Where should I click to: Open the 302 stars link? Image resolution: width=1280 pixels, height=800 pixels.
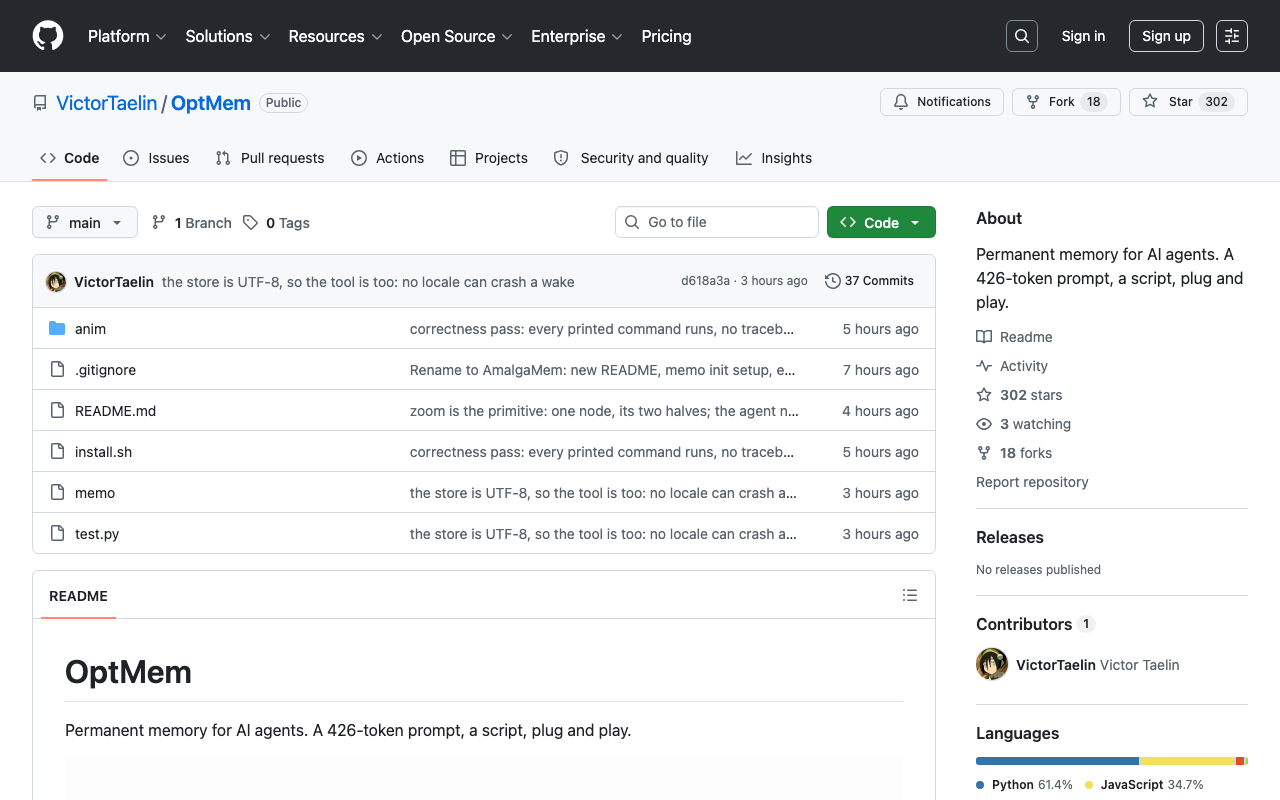[1019, 395]
